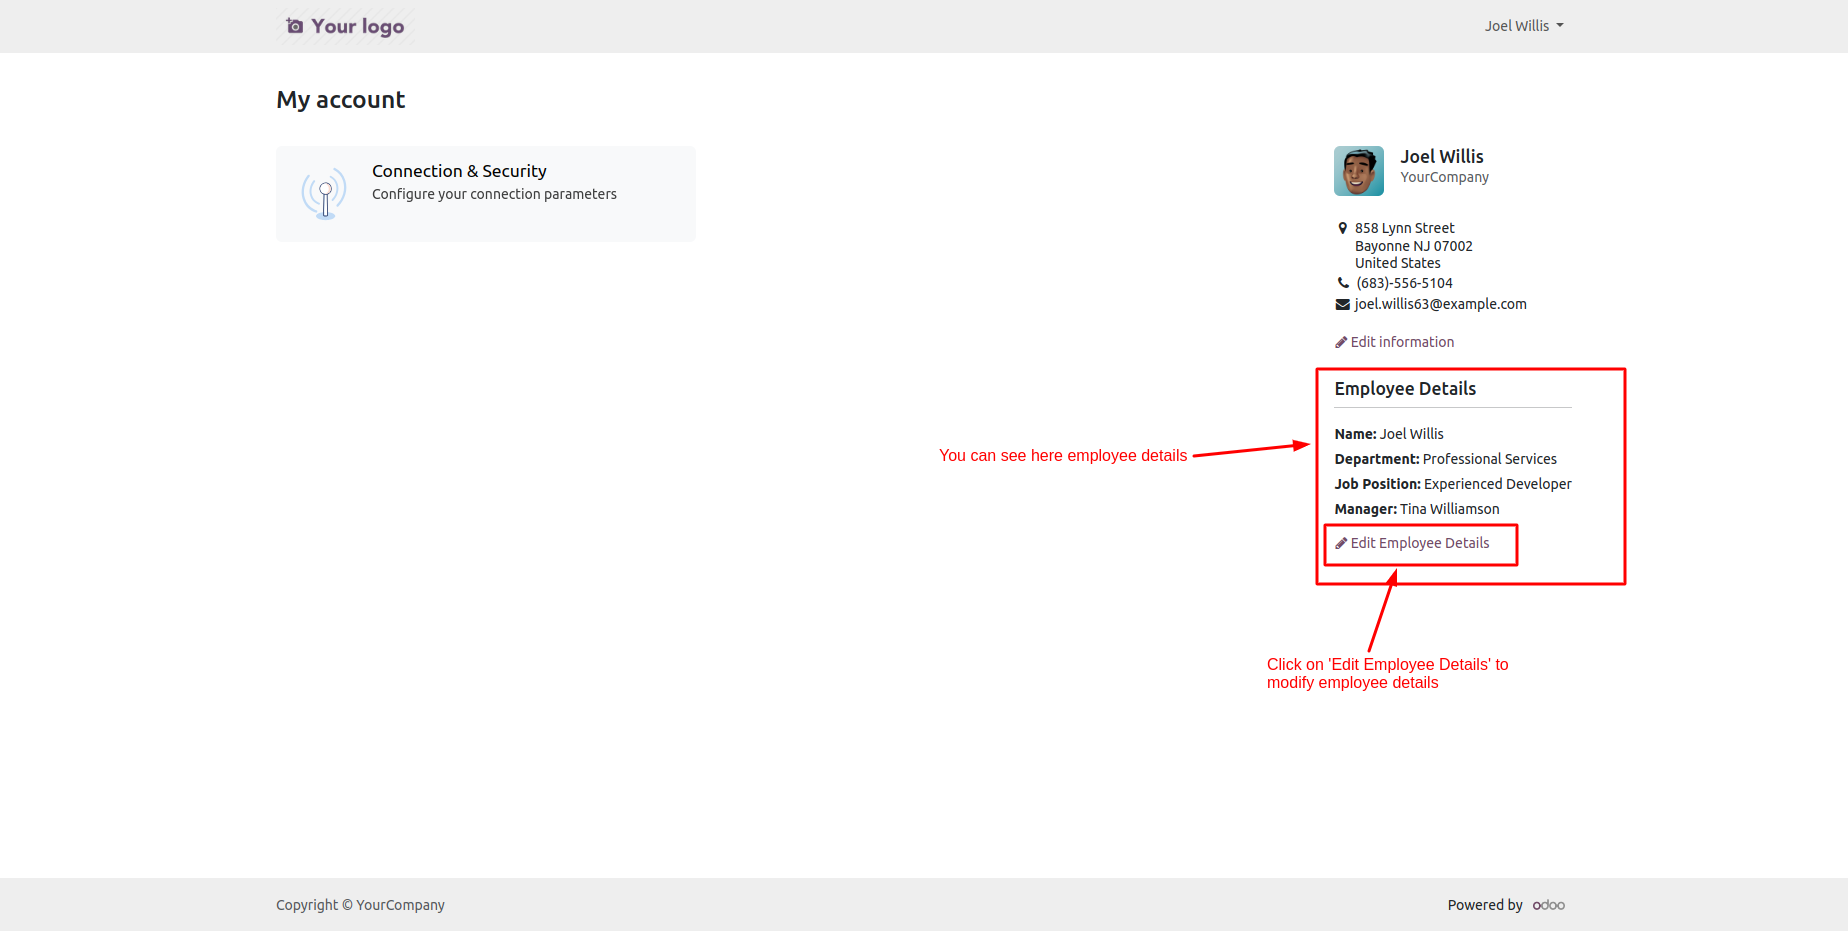Expand the Joel Willis user menu
1848x931 pixels.
(x=1523, y=26)
